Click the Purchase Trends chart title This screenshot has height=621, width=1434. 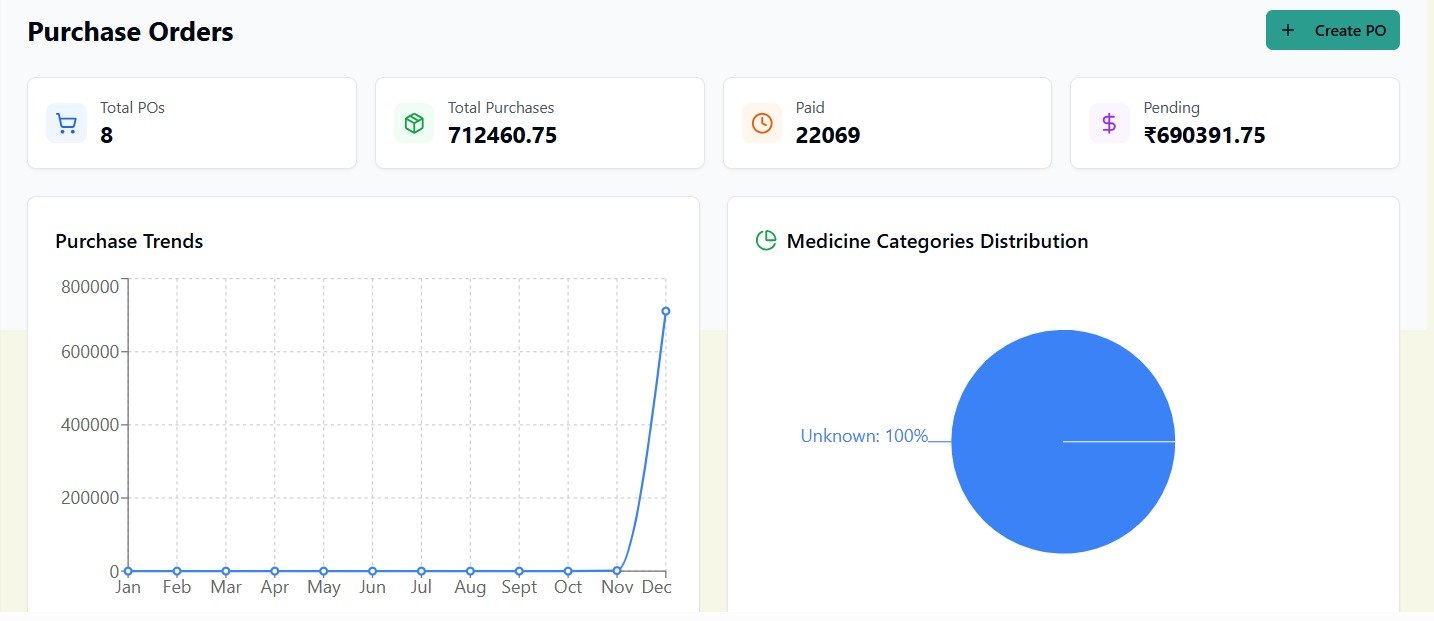coord(129,241)
